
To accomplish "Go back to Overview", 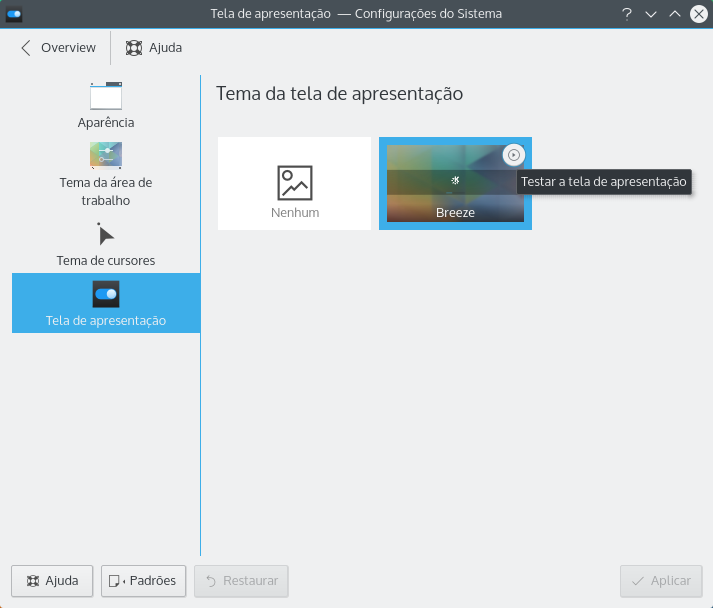I will [58, 47].
